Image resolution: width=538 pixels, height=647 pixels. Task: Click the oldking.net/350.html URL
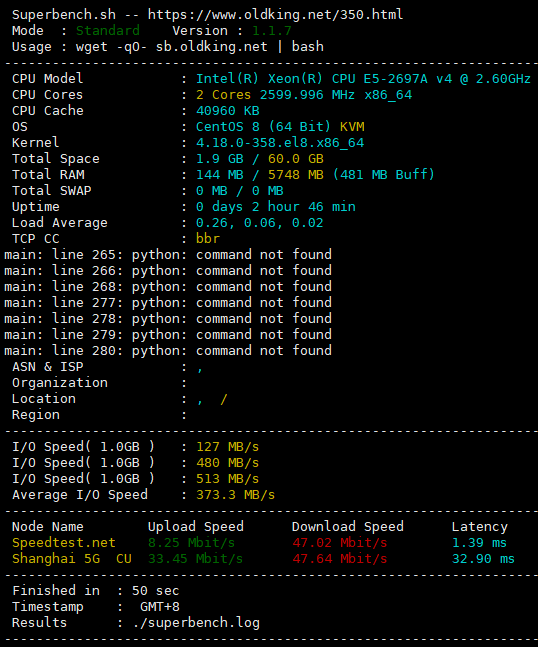(275, 15)
